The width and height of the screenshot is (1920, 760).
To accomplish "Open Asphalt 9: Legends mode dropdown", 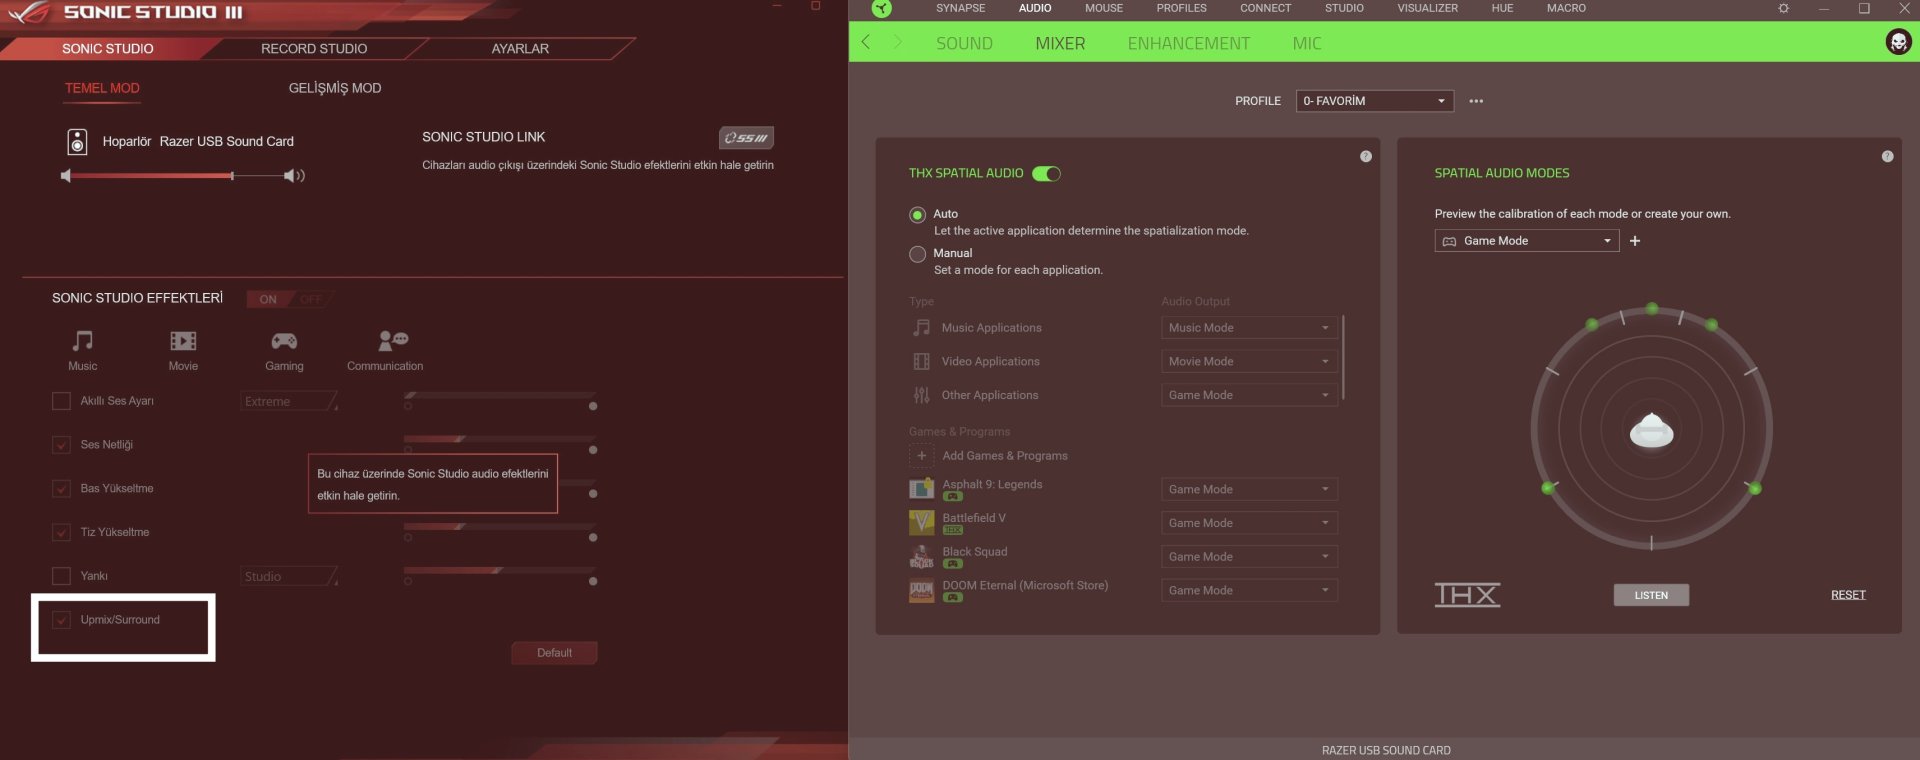I will pos(1249,490).
